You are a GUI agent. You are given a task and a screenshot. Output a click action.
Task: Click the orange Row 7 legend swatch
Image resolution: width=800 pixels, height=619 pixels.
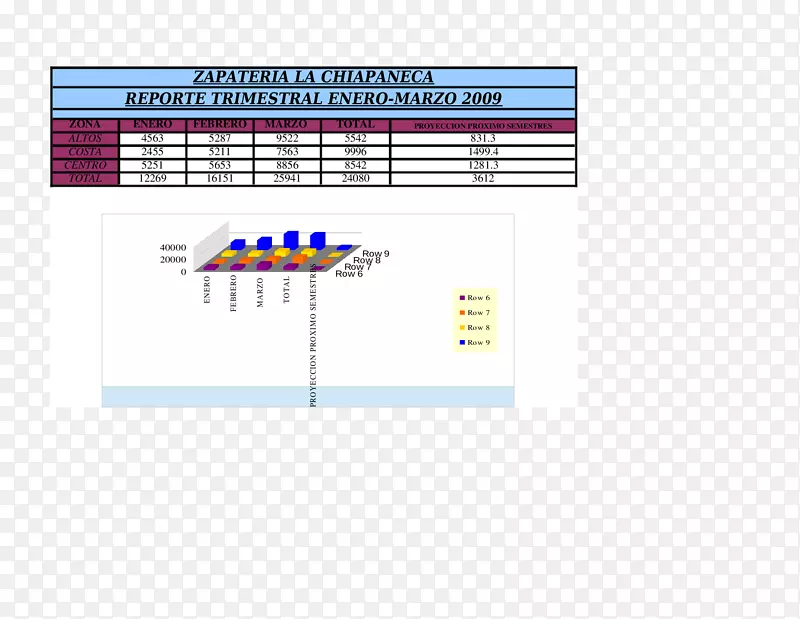pos(462,312)
